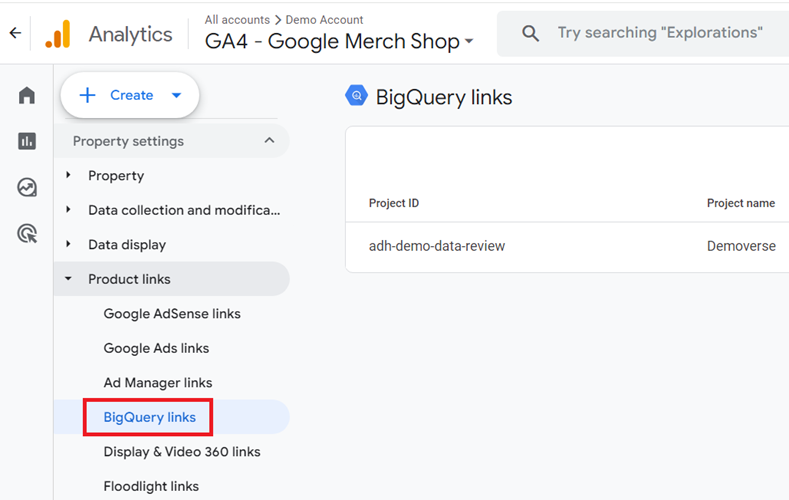Expand the Data display arrow

[68, 244]
